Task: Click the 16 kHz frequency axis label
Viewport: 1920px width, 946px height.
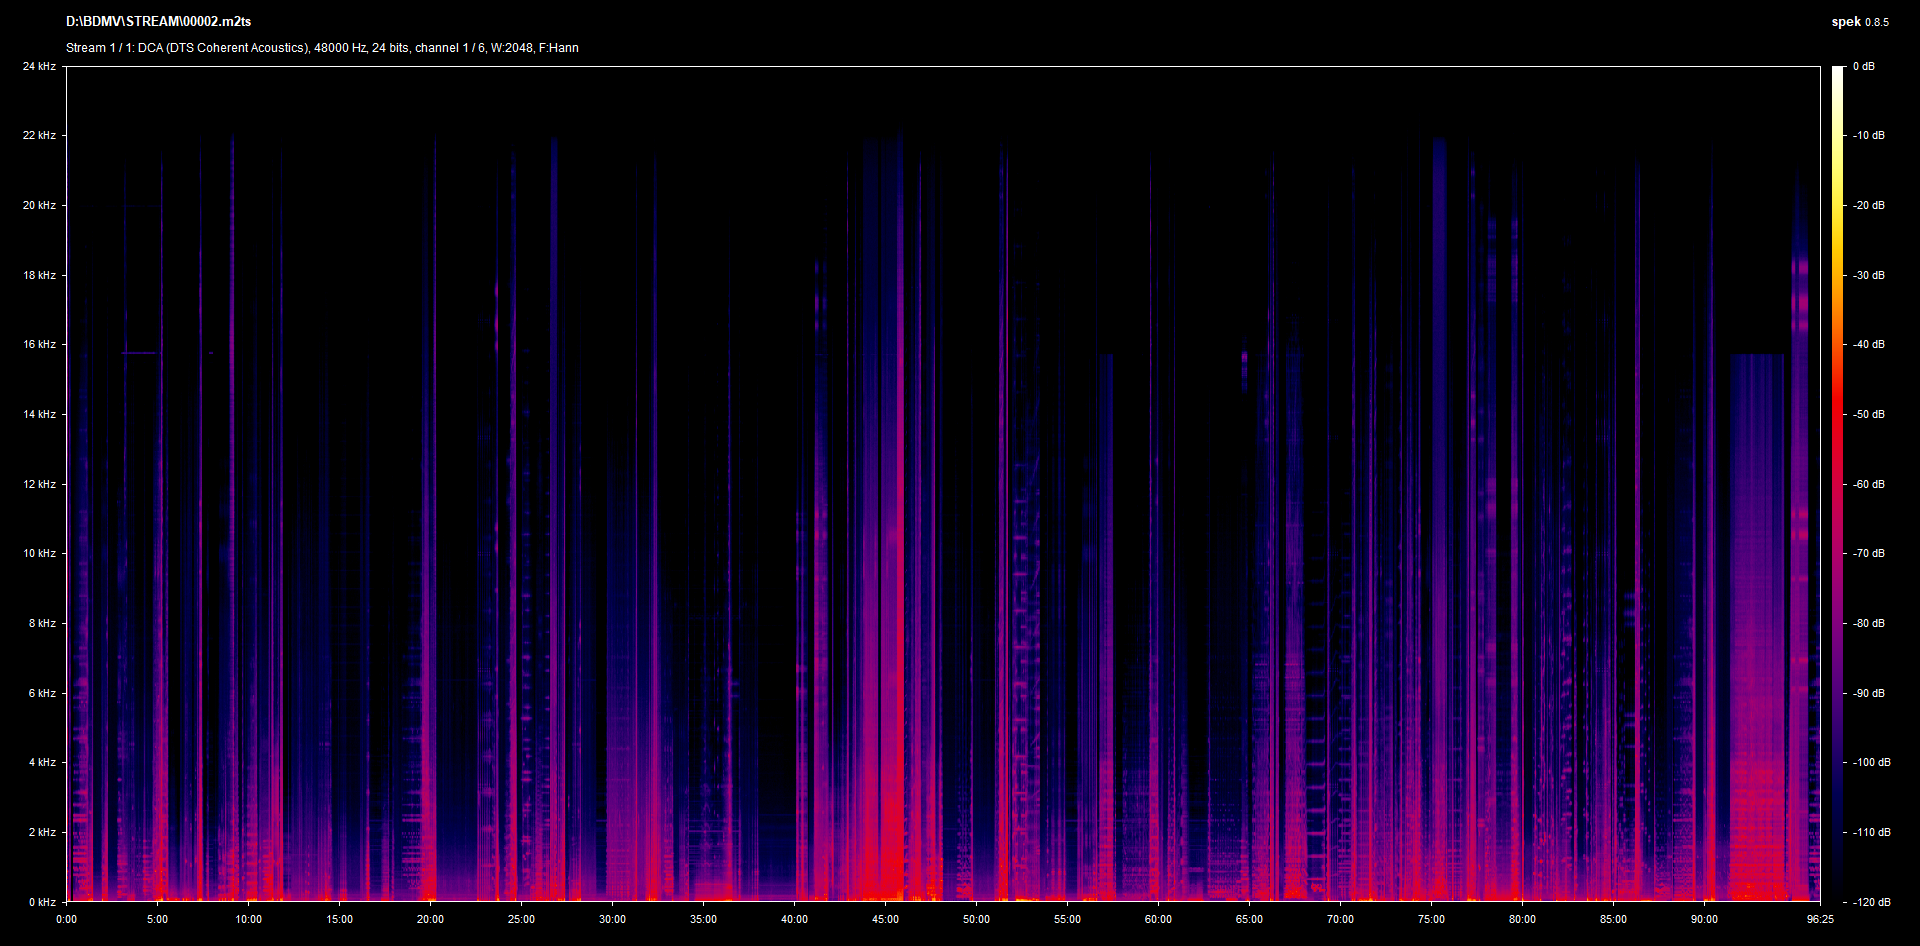Action: [x=39, y=344]
